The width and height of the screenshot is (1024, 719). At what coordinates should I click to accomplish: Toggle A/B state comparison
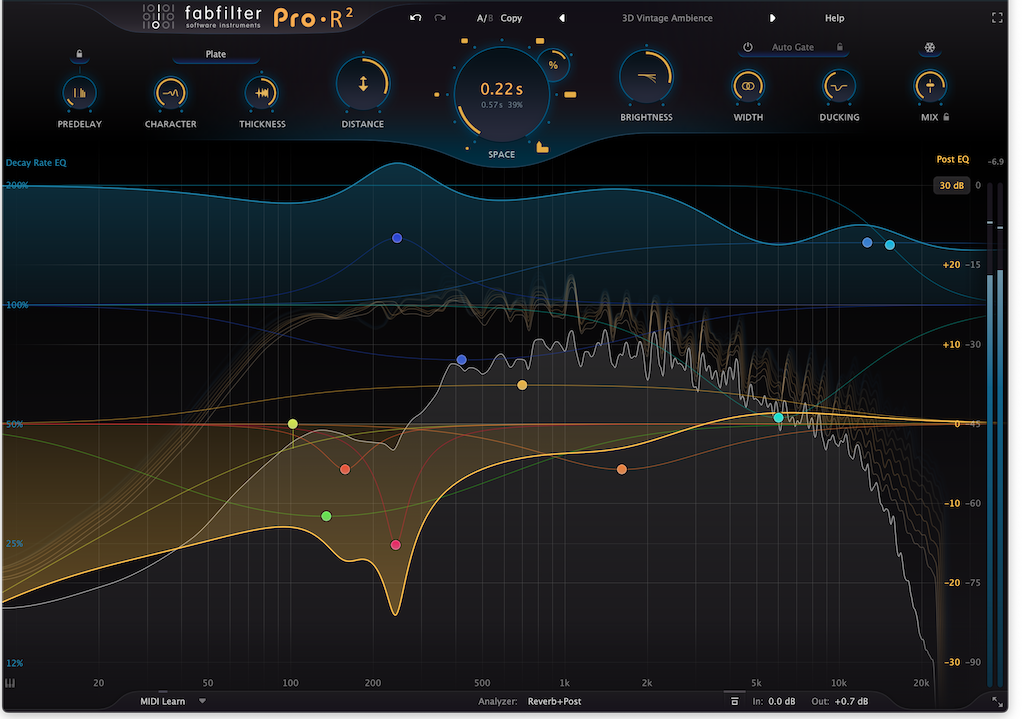(485, 18)
